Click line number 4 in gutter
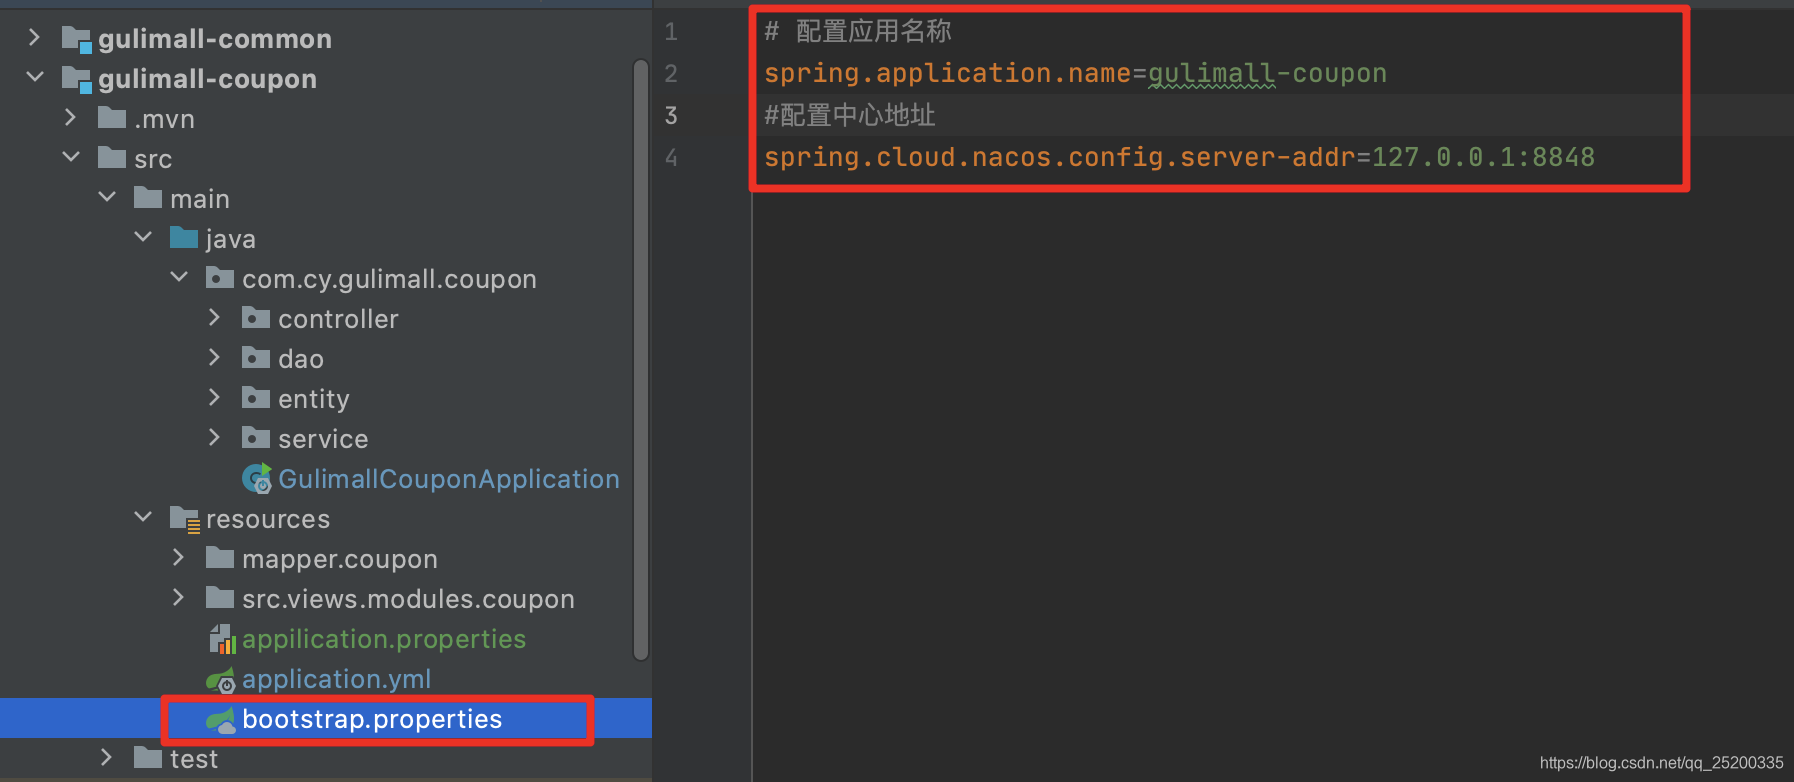Screen dimensions: 1794x782 pyautogui.click(x=671, y=158)
